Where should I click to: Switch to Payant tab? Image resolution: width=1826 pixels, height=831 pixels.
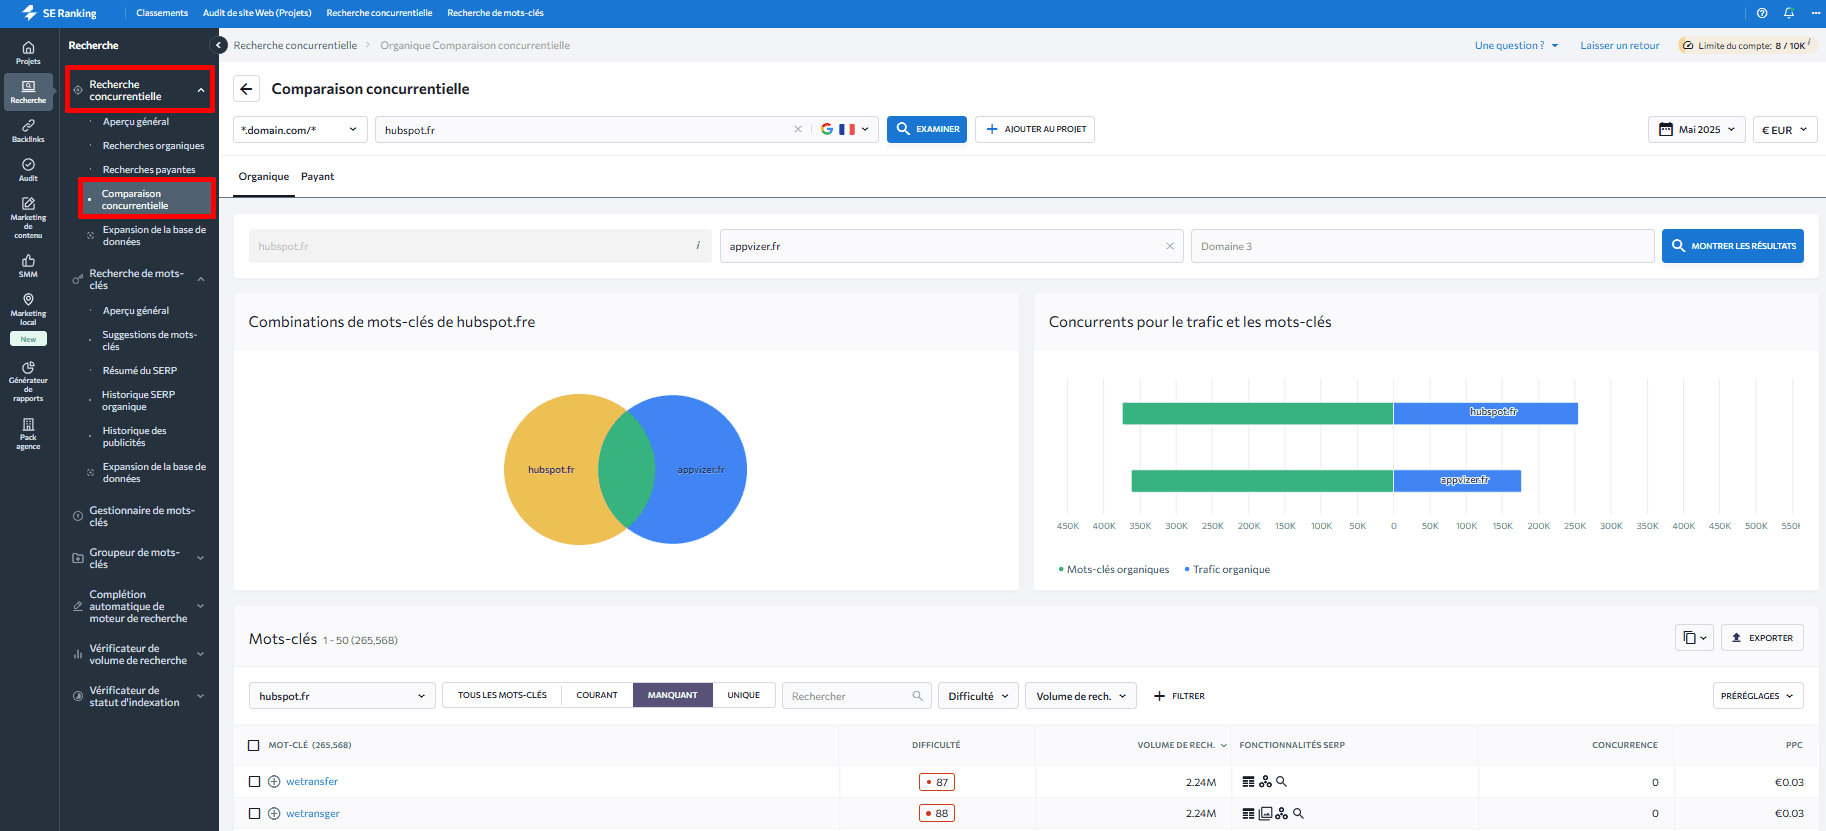click(317, 177)
